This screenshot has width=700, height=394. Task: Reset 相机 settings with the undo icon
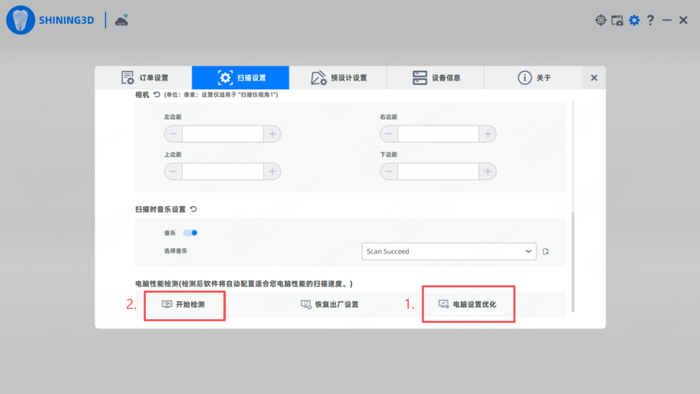click(x=157, y=95)
